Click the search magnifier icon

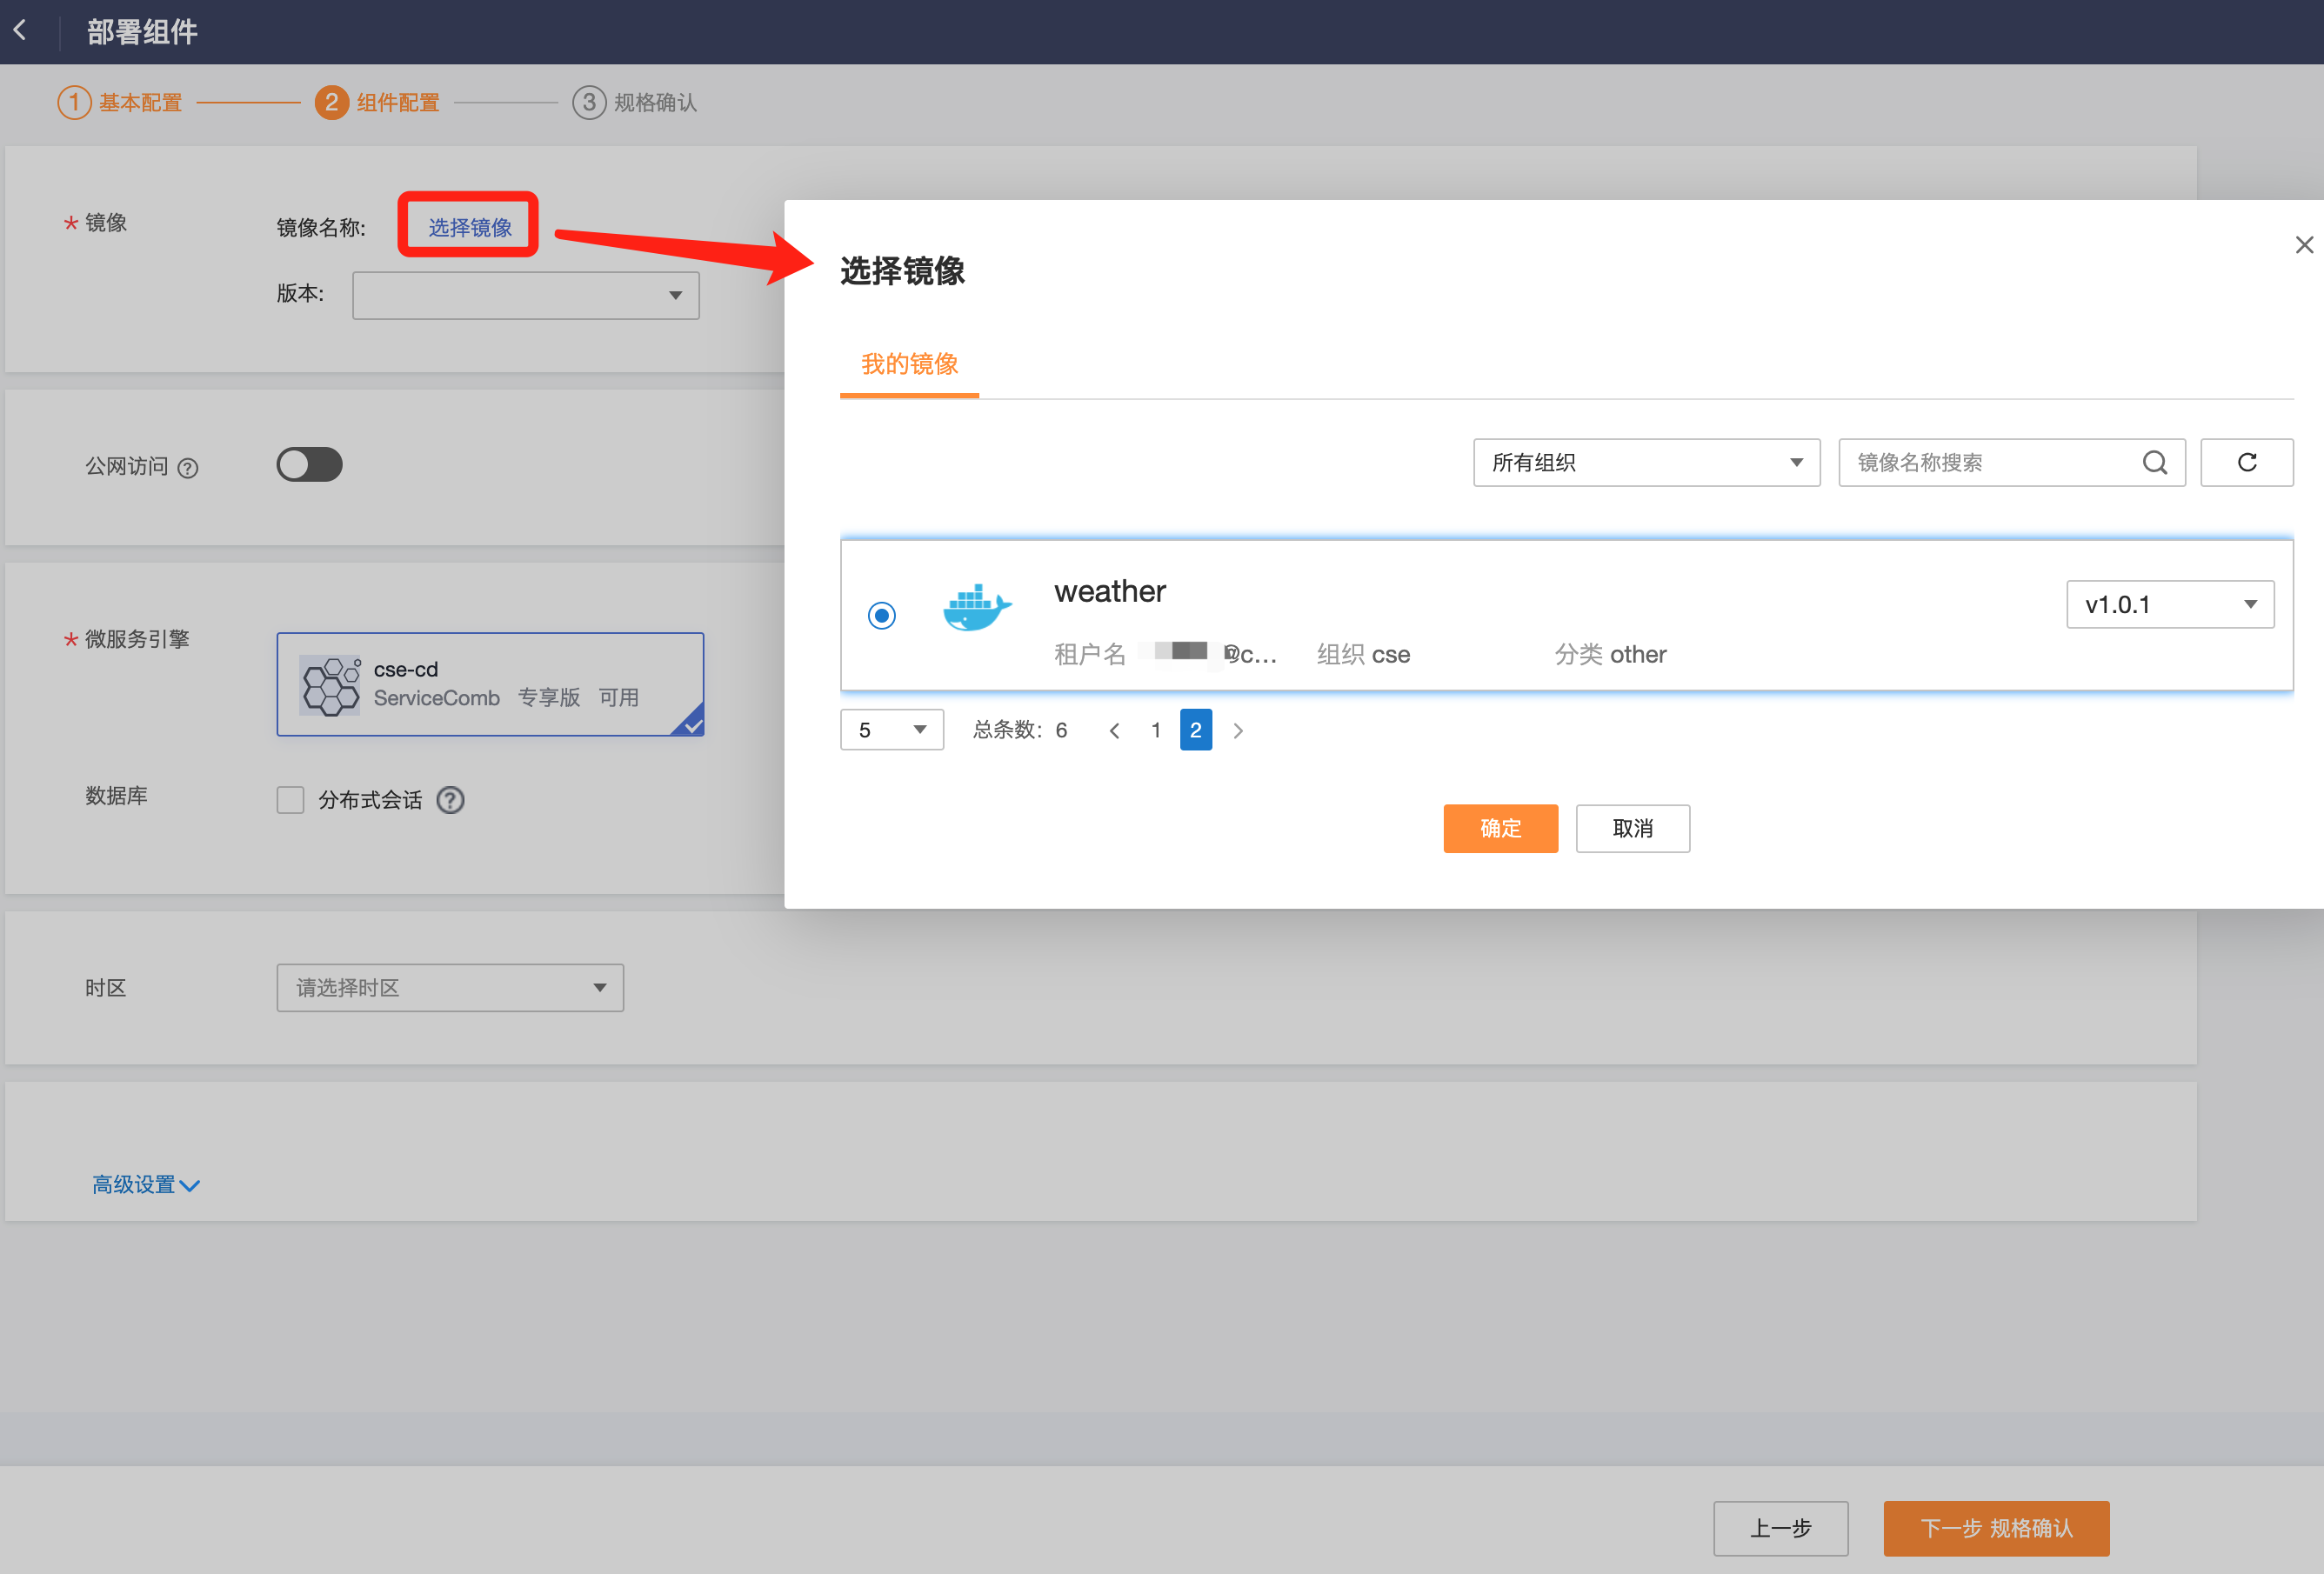click(x=2154, y=462)
